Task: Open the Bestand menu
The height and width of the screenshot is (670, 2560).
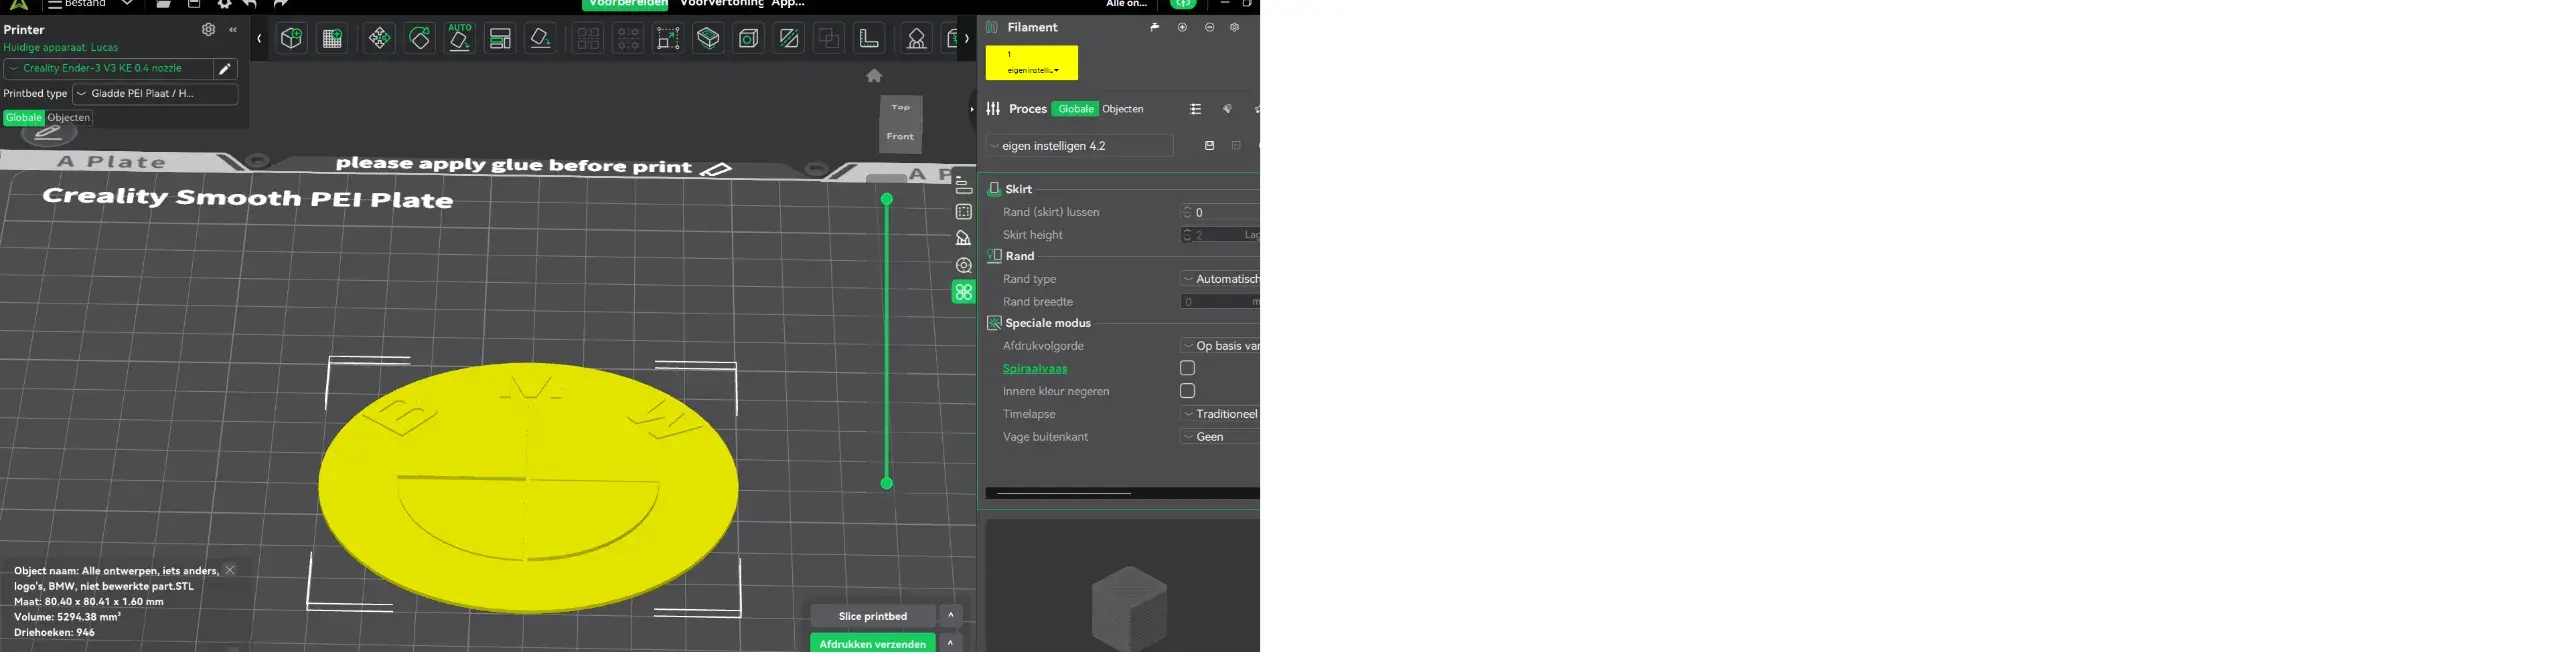Action: (85, 4)
